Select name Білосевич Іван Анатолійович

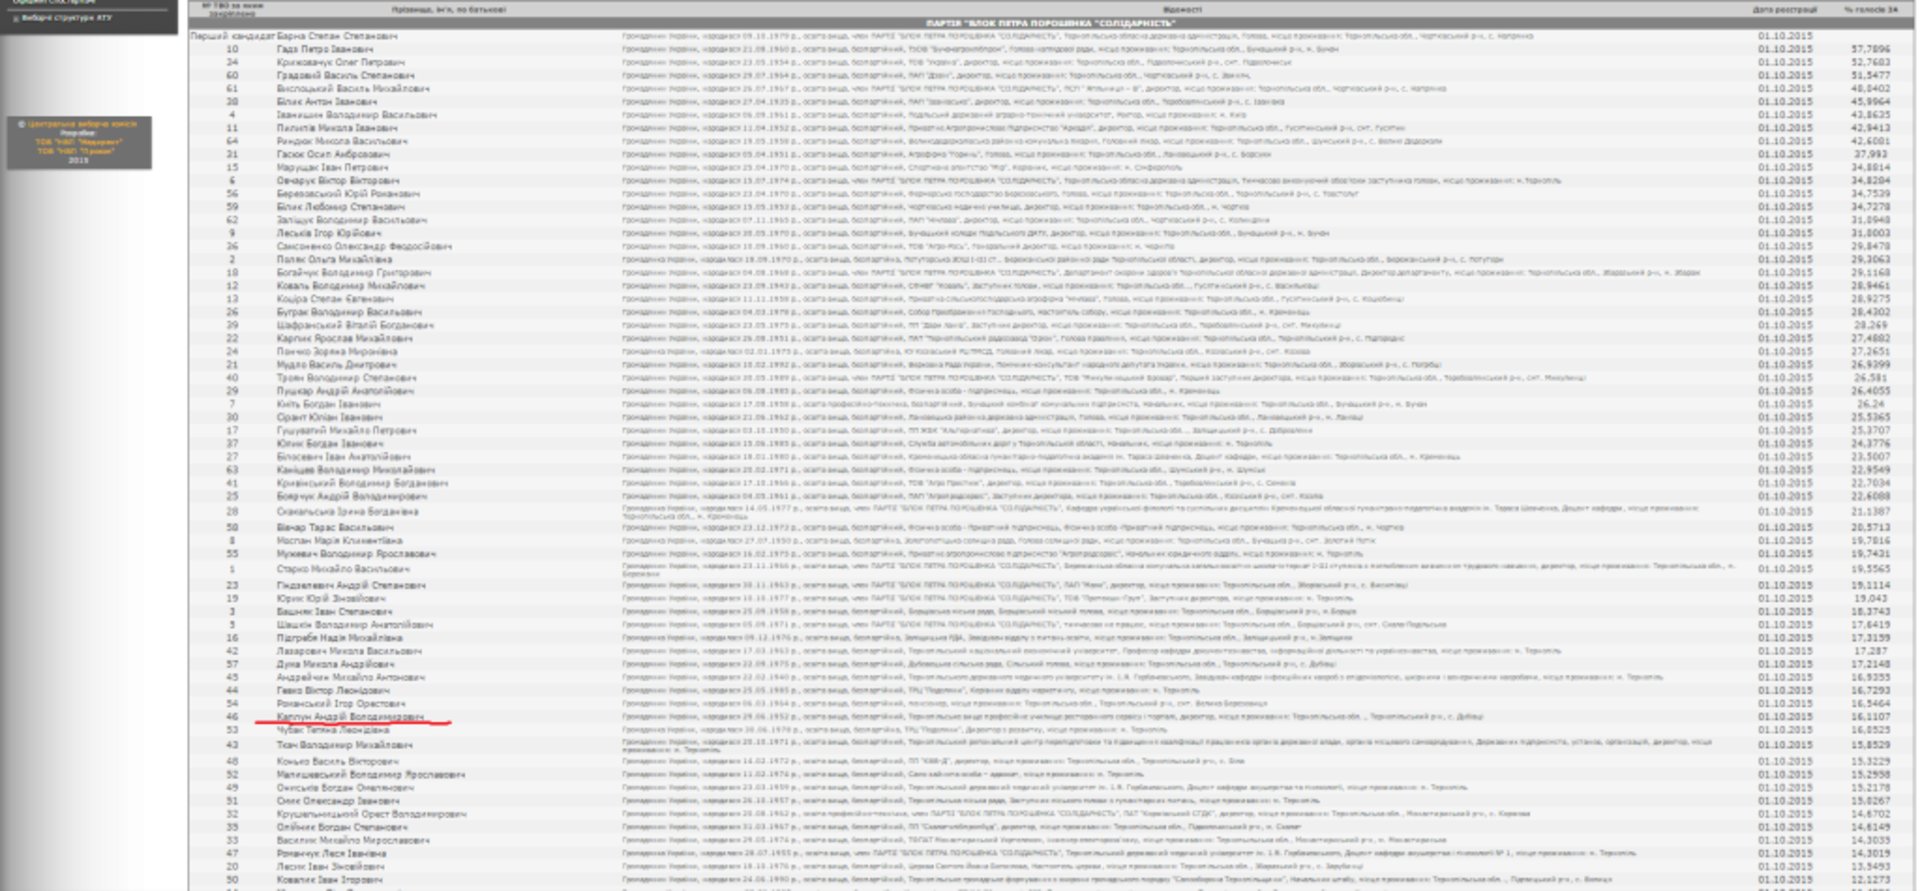click(x=343, y=457)
